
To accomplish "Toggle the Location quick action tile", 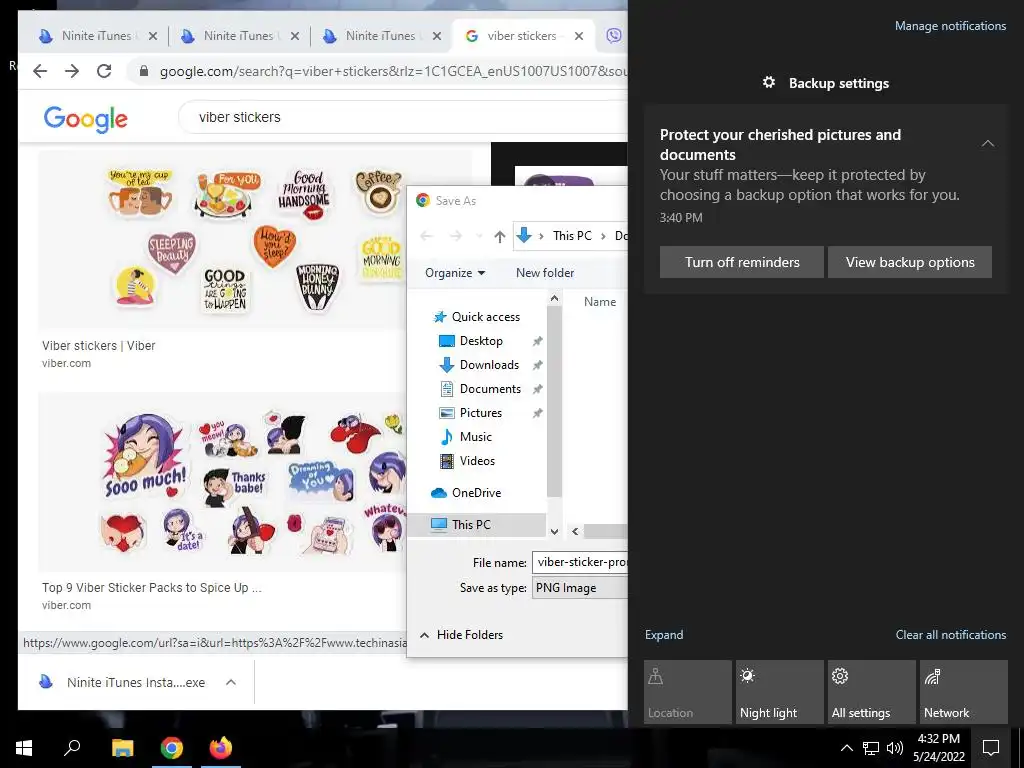I will click(688, 692).
